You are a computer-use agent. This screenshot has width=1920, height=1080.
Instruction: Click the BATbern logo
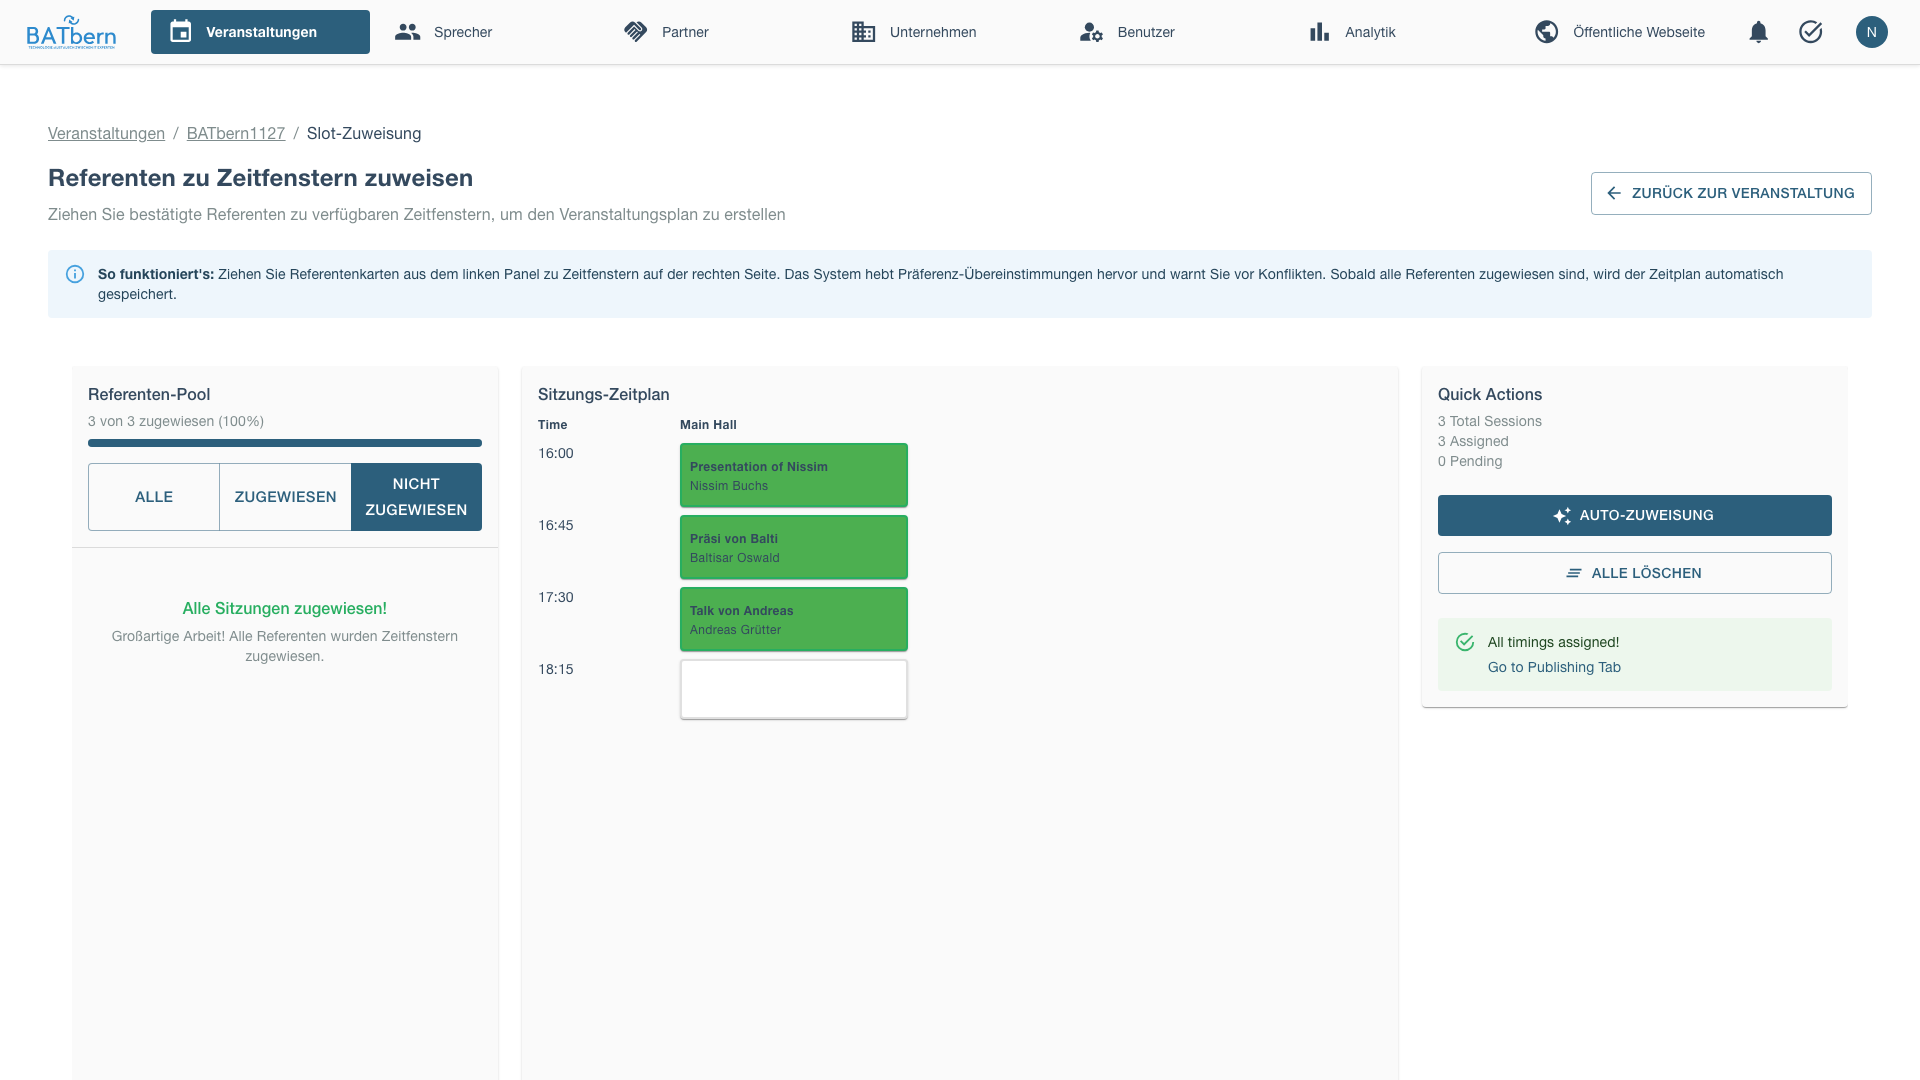coord(71,32)
